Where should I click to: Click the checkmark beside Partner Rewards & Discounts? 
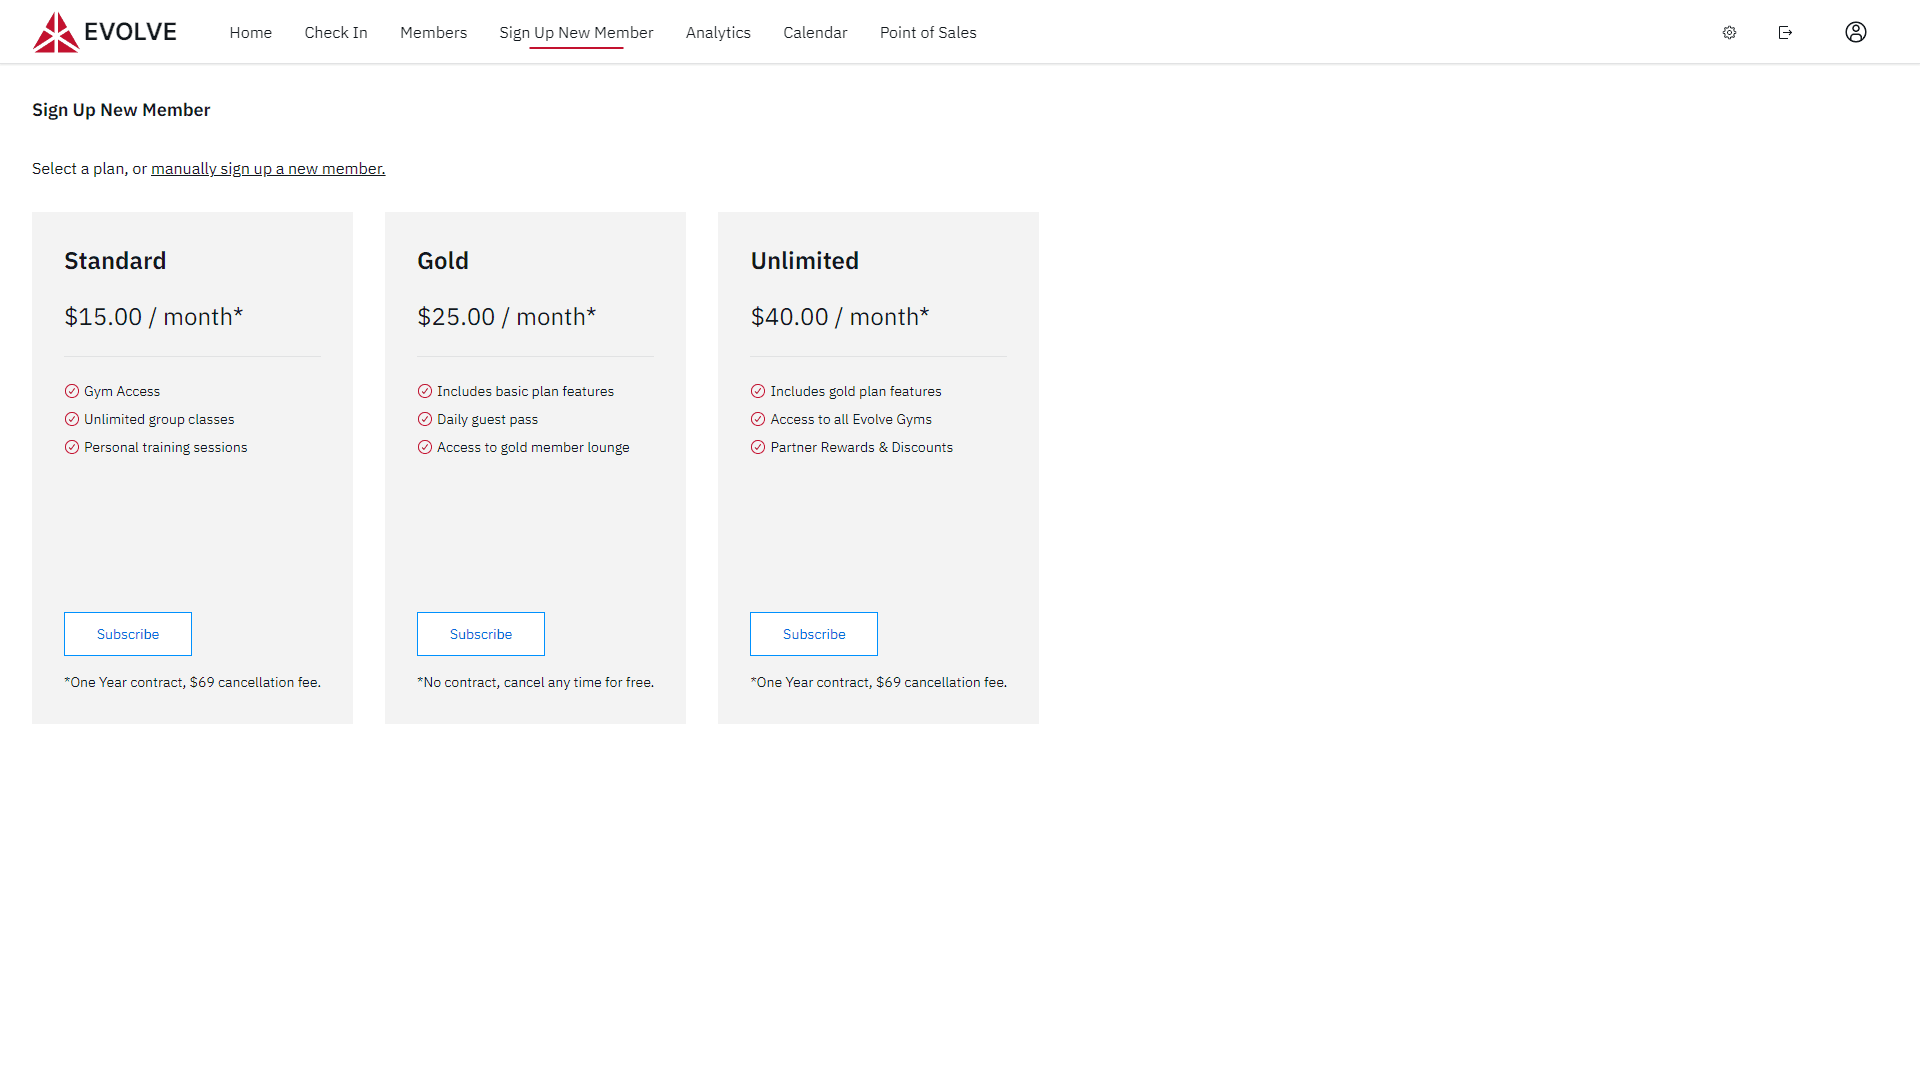758,447
